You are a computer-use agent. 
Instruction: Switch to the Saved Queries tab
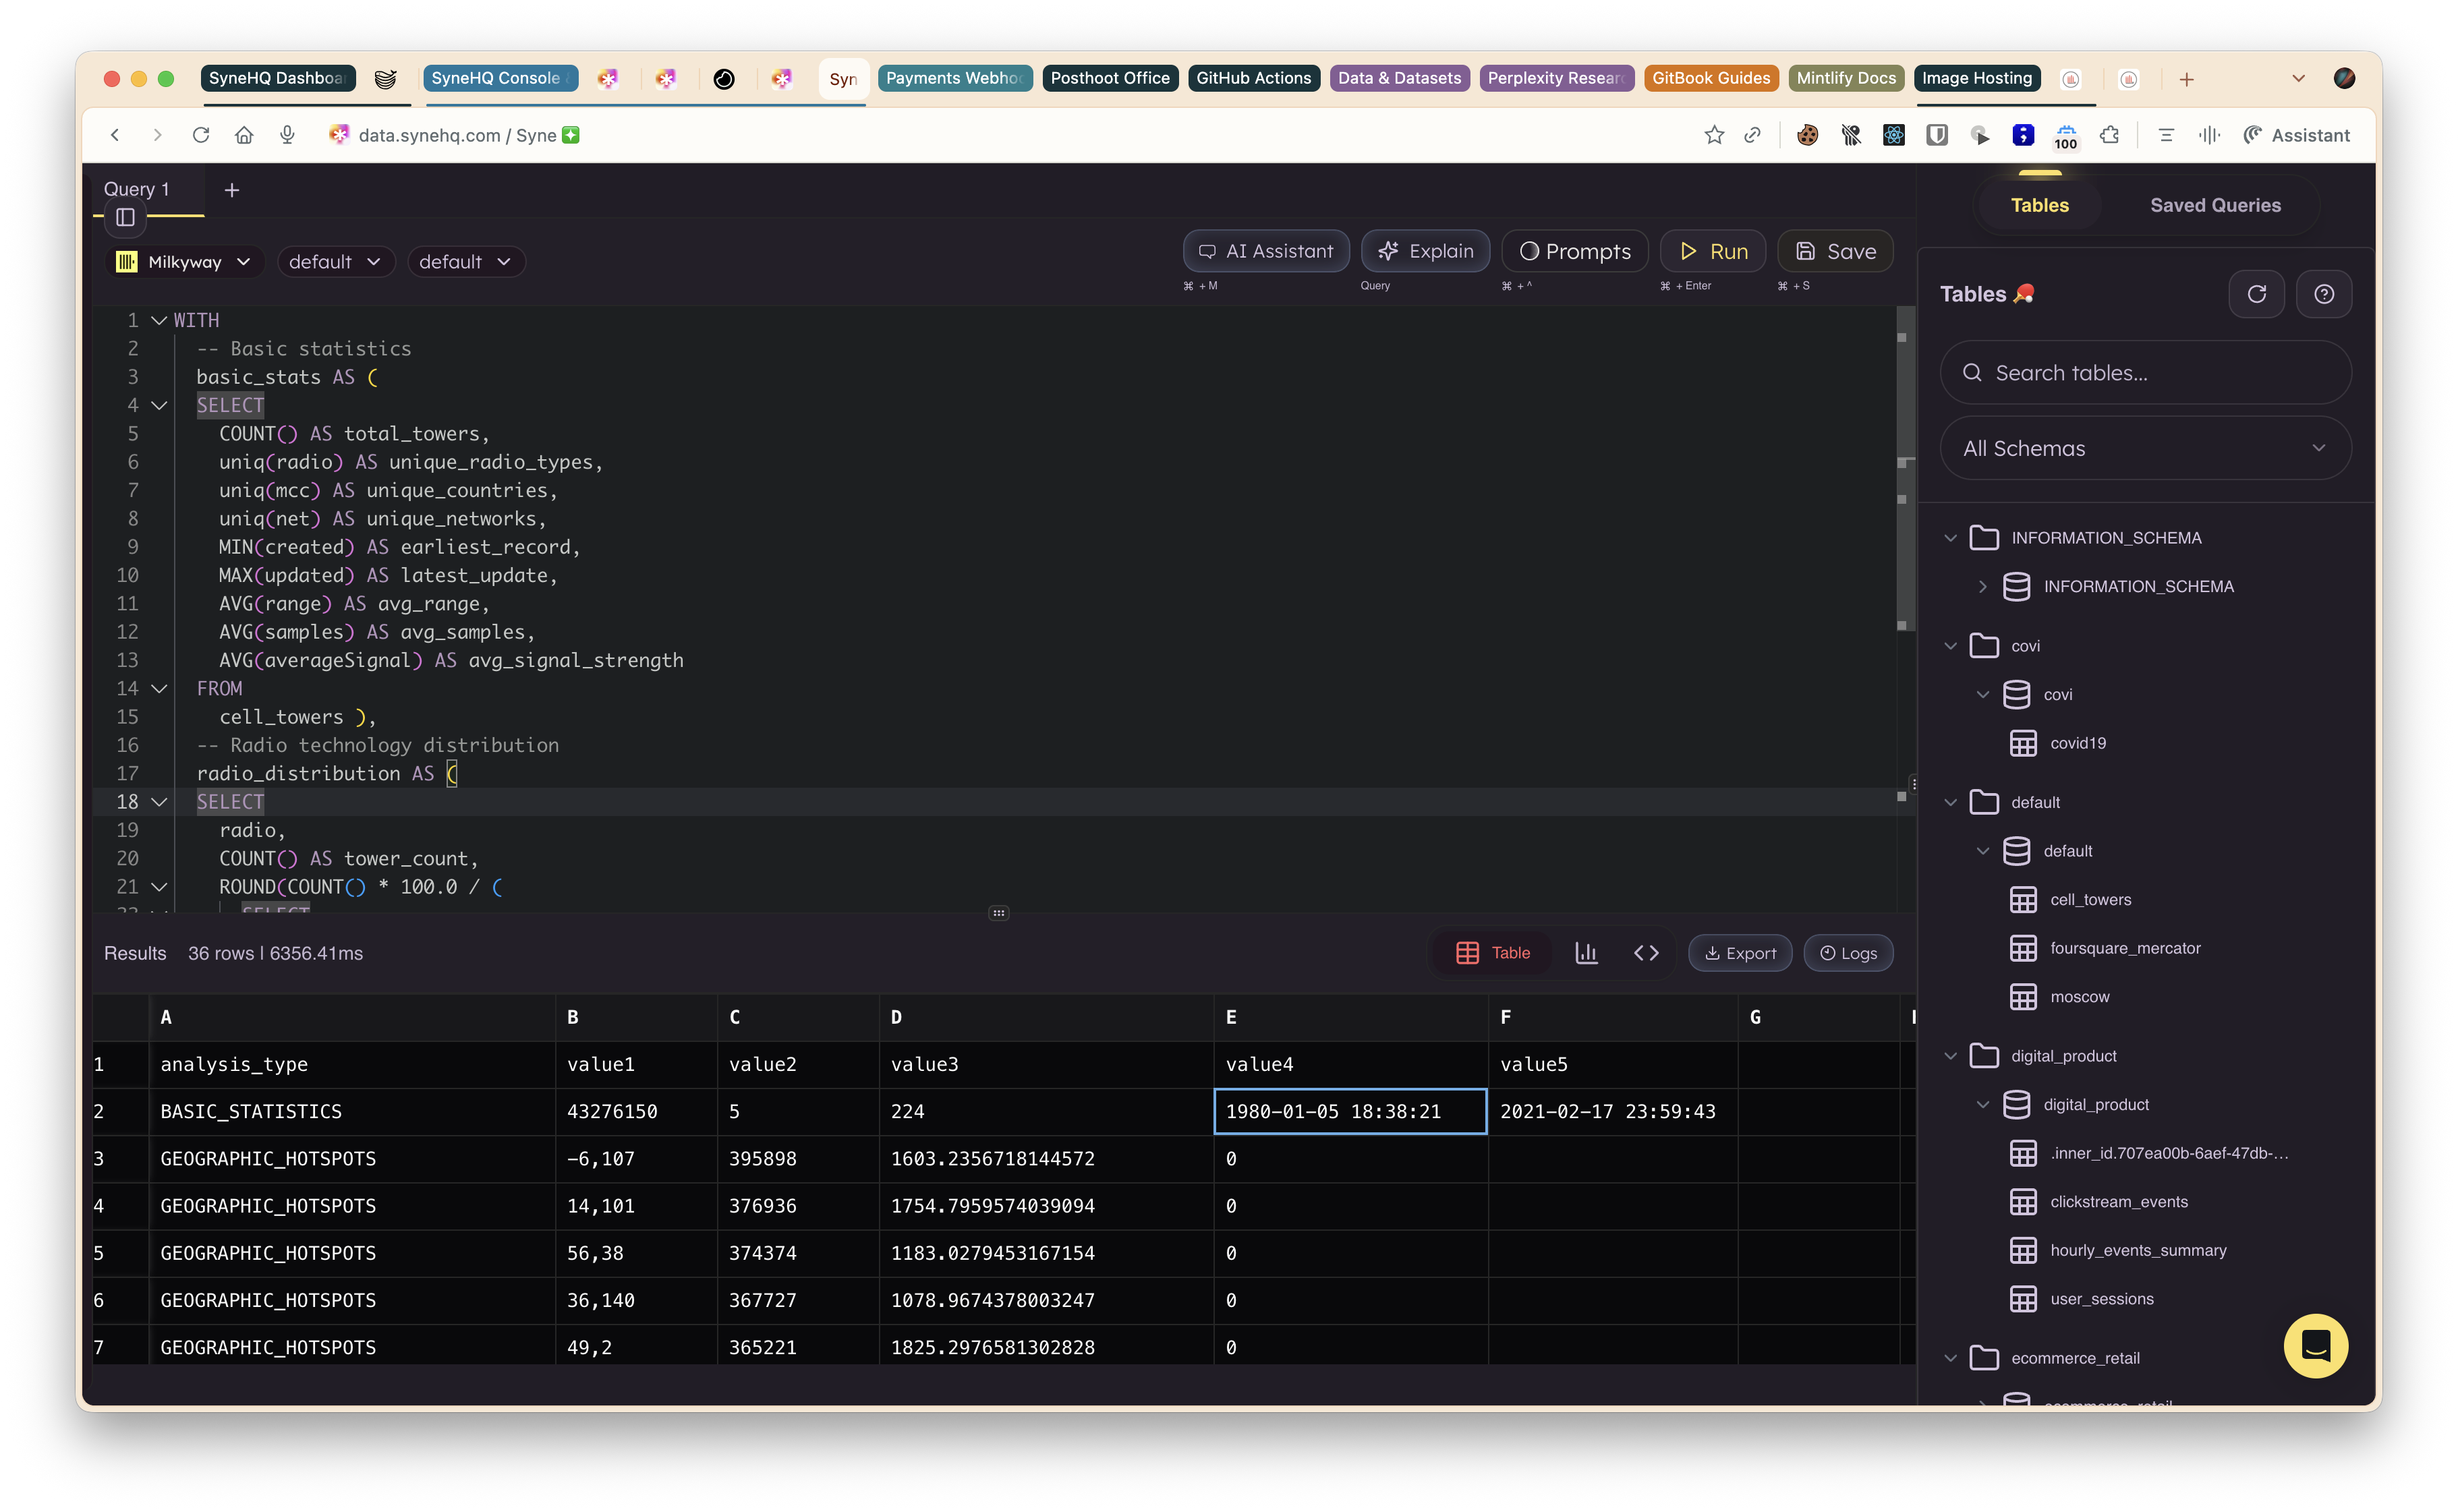point(2215,205)
